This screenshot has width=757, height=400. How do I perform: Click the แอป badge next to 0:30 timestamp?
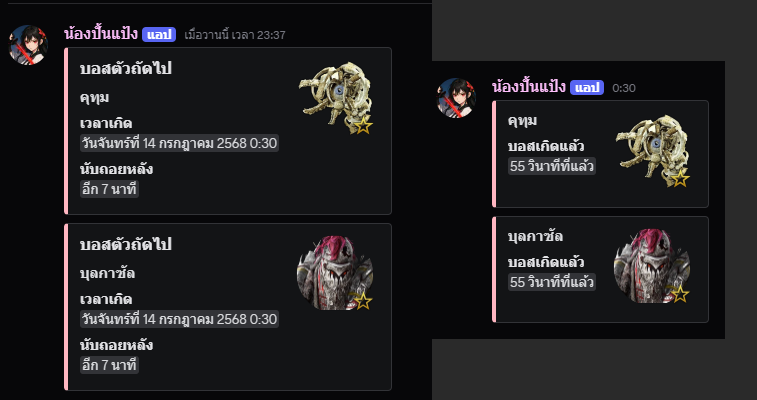click(587, 88)
